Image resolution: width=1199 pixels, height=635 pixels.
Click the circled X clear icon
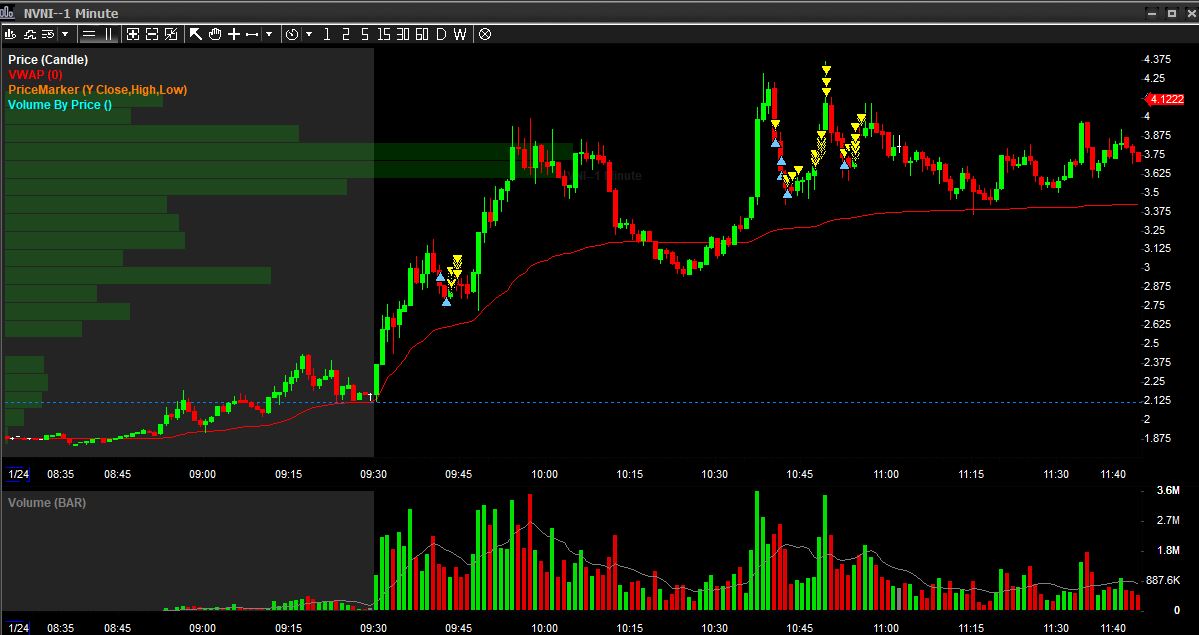pyautogui.click(x=485, y=34)
